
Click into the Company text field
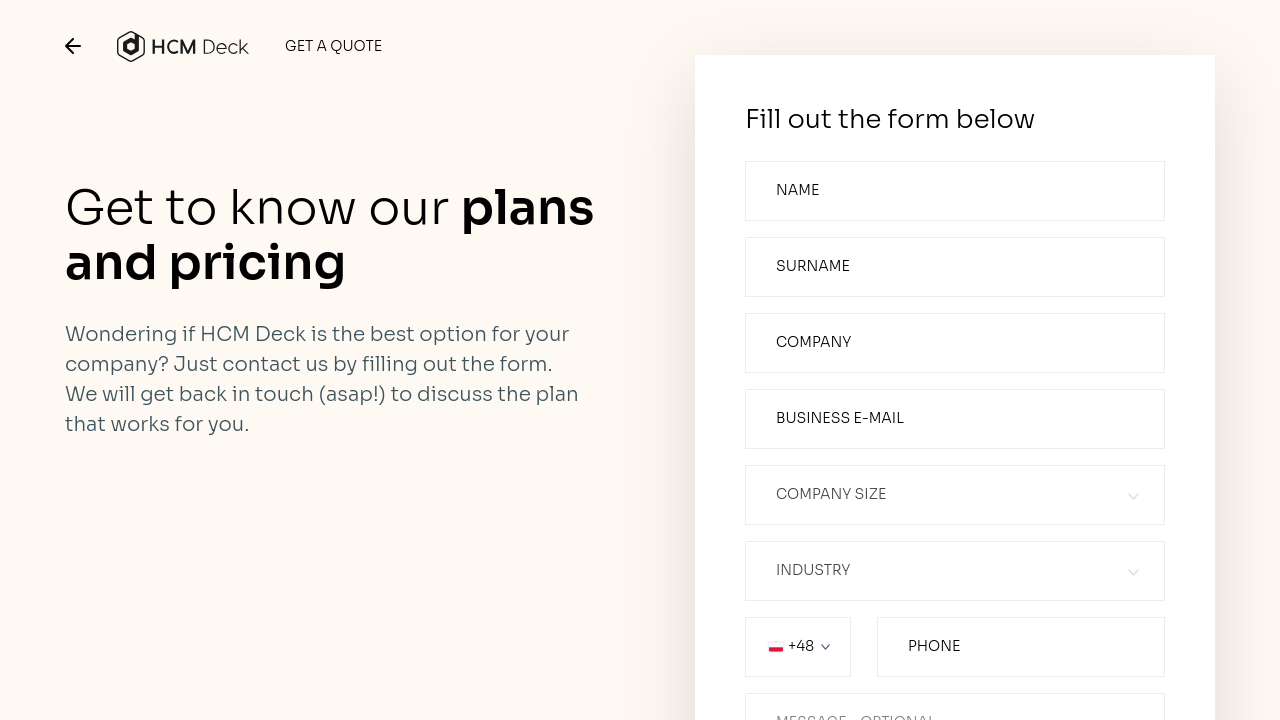tap(954, 343)
